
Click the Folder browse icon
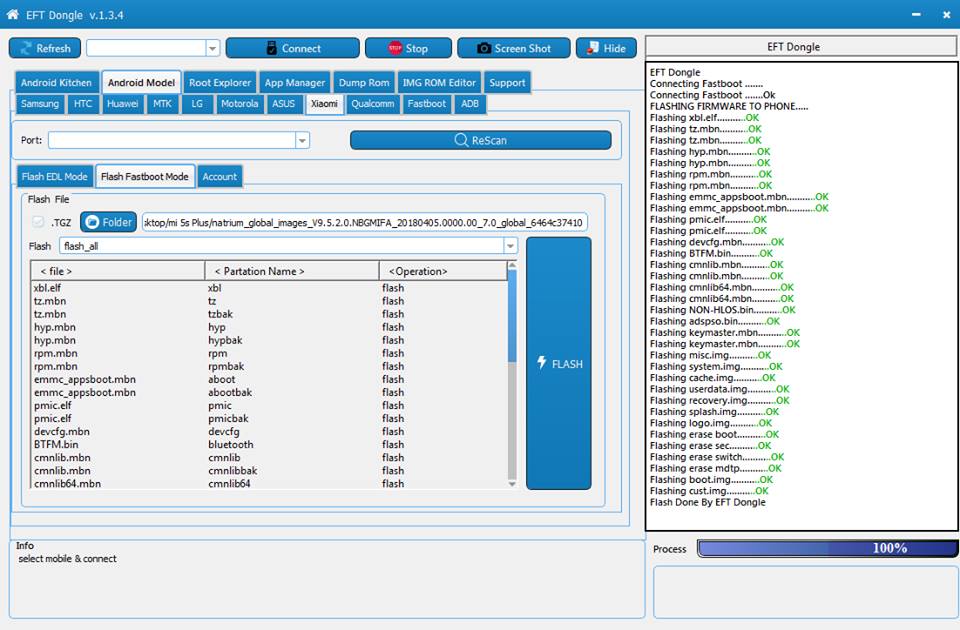point(92,222)
